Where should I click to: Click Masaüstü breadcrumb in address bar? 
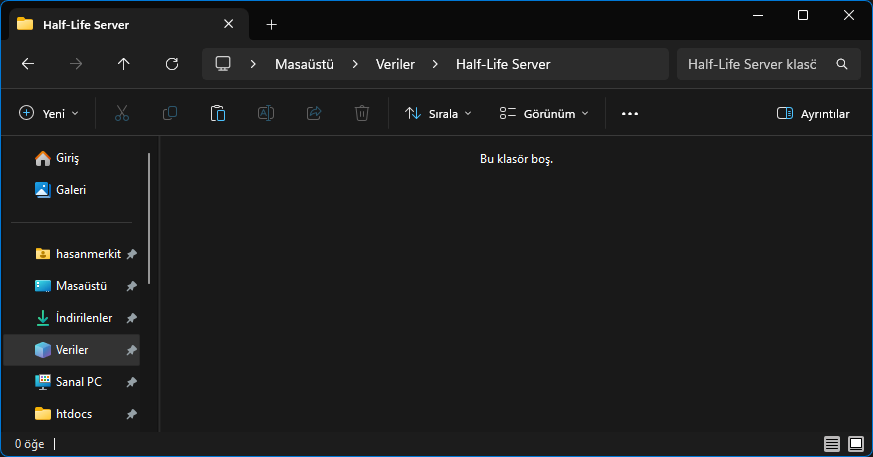(304, 64)
